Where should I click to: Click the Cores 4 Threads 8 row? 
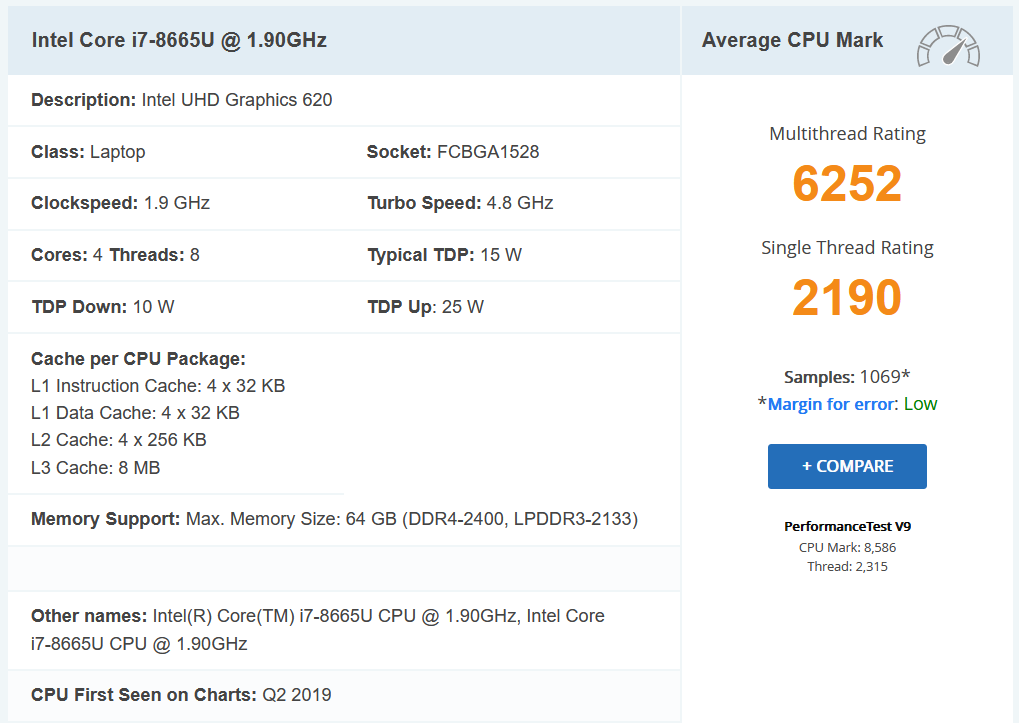[x=115, y=255]
